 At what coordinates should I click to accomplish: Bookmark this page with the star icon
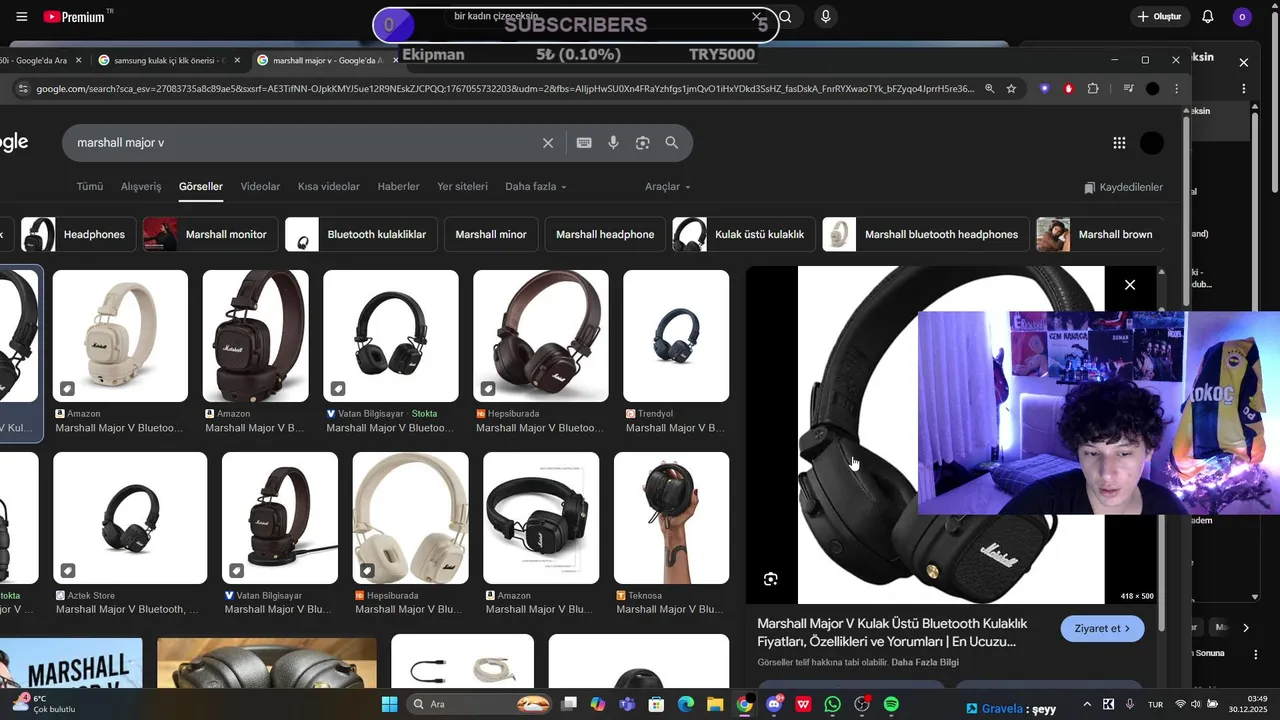click(x=1011, y=89)
